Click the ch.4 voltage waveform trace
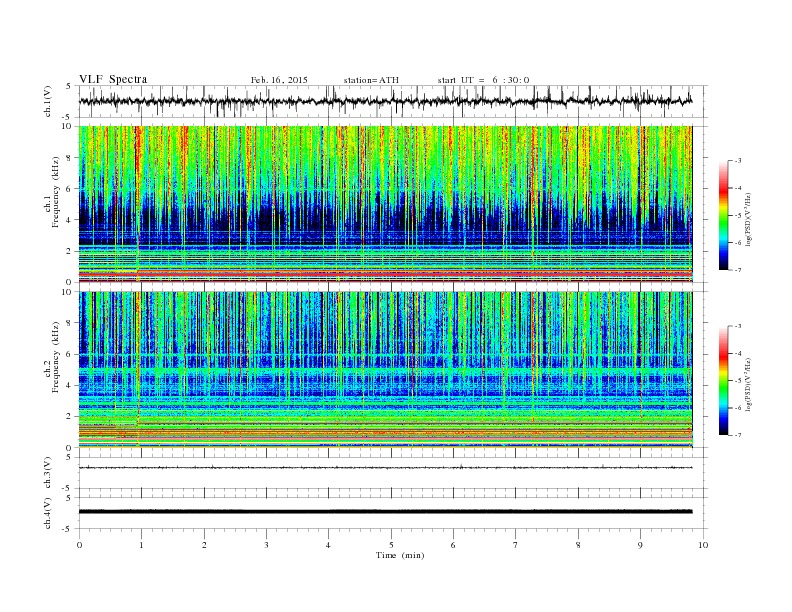The height and width of the screenshot is (612, 792). (x=385, y=512)
